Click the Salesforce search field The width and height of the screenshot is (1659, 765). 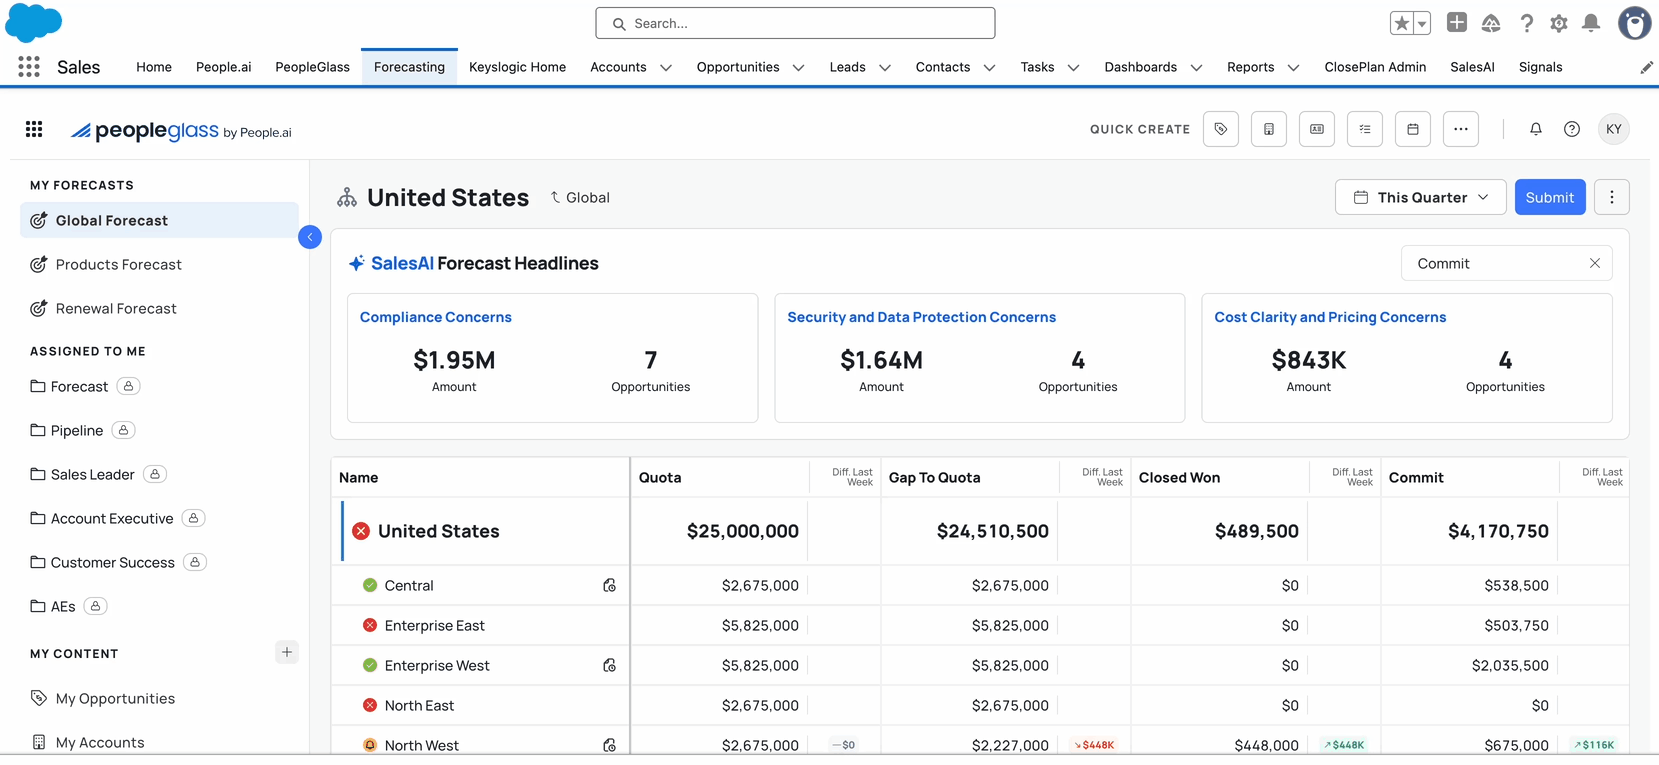795,23
